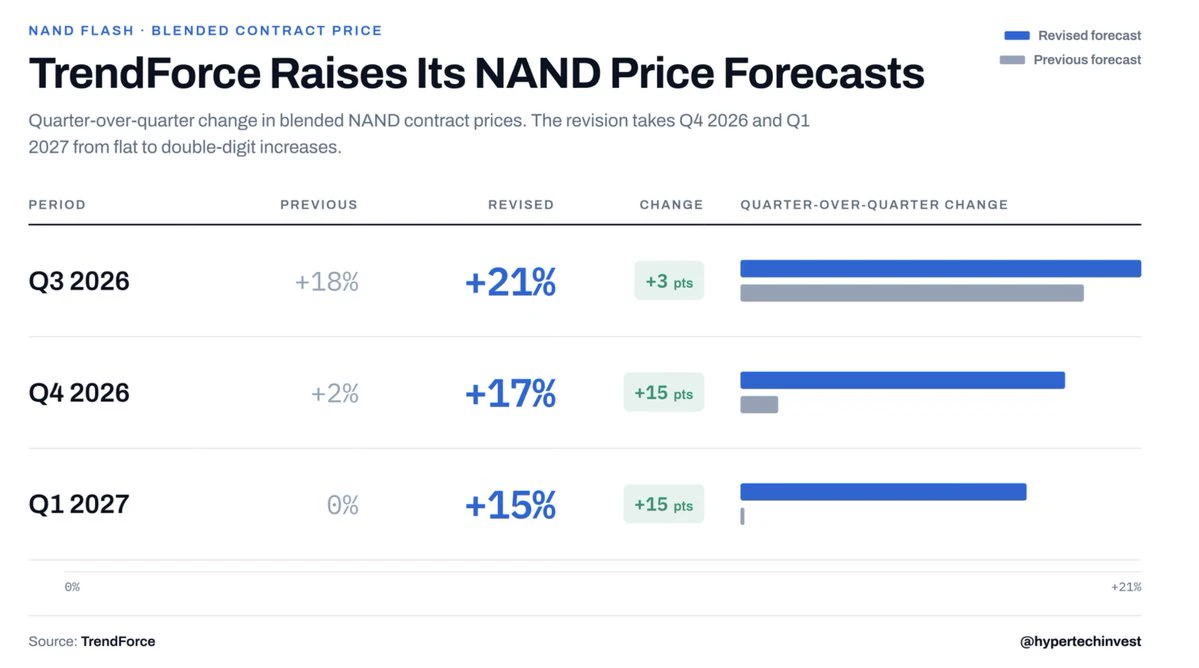Click the gray Previous forecast legend swatch
Image resolution: width=1199 pixels, height=668 pixels.
1012,60
